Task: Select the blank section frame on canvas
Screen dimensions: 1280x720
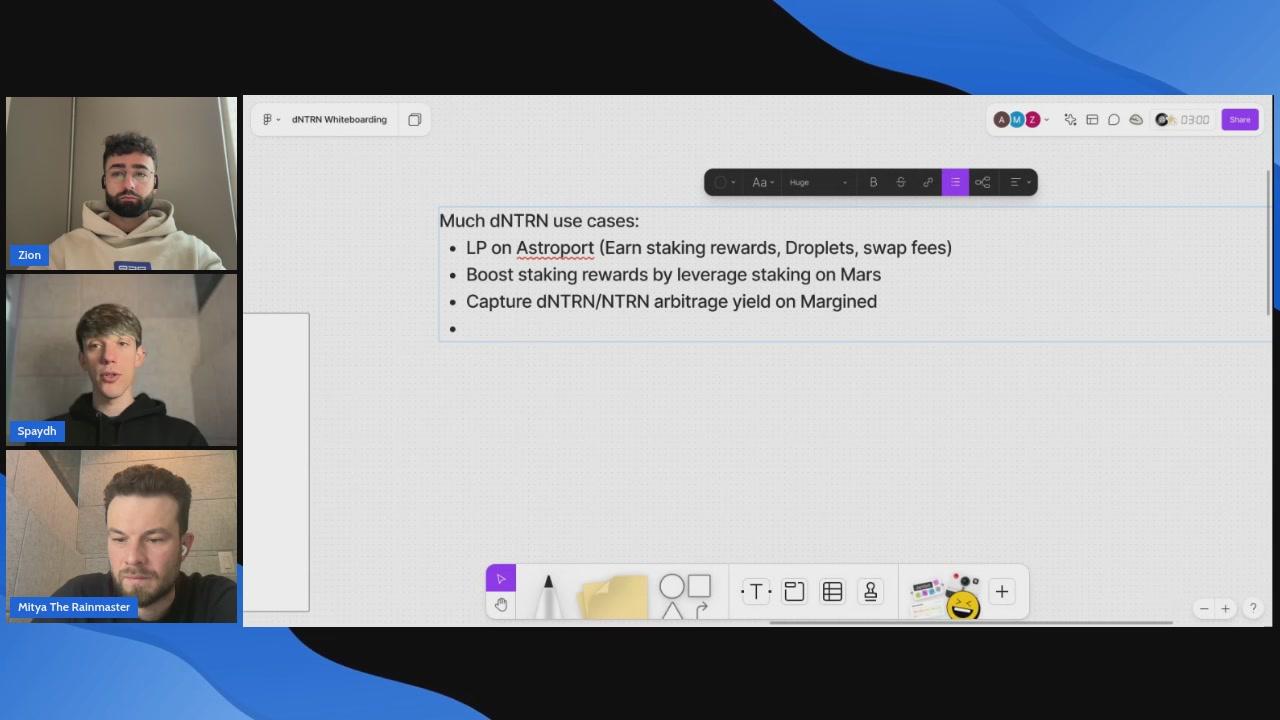Action: tap(276, 462)
